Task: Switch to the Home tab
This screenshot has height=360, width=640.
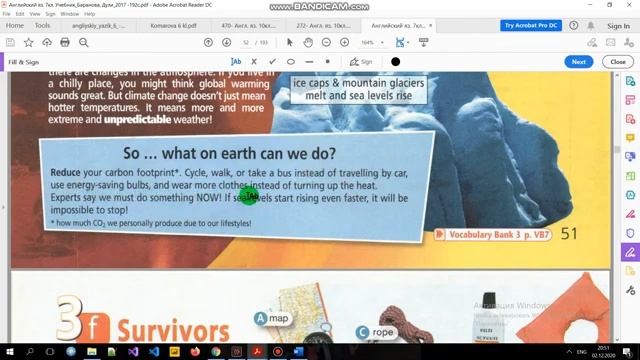Action: point(15,25)
